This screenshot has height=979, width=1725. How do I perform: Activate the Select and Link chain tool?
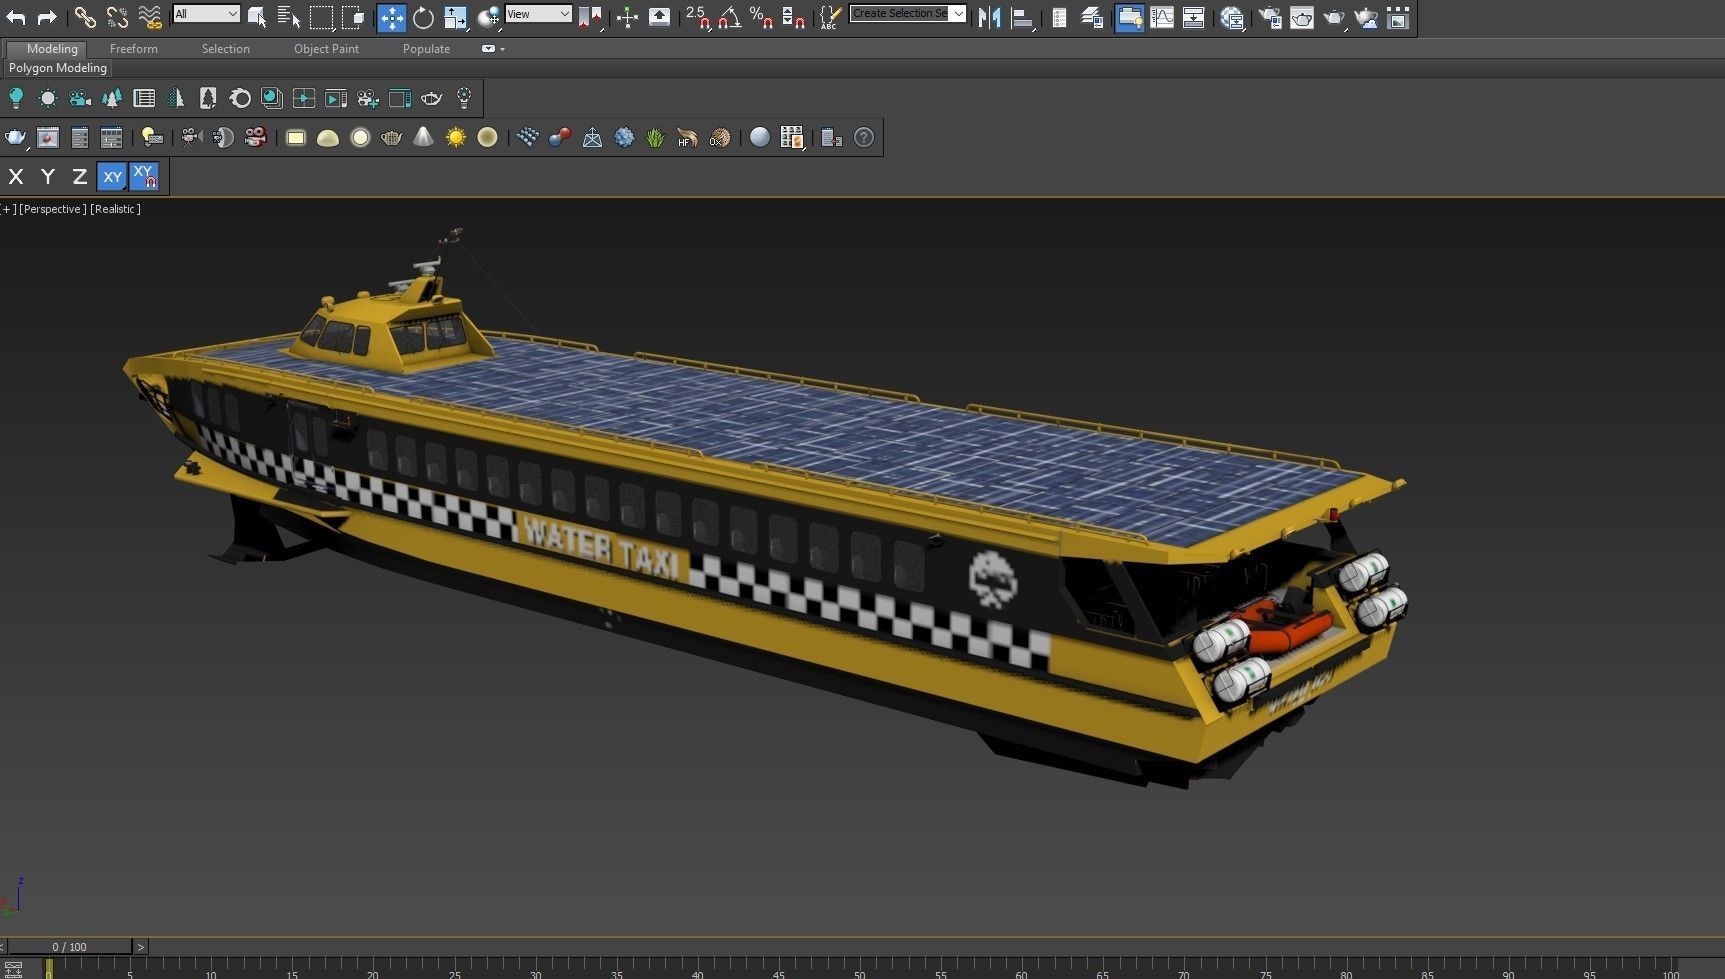tap(85, 17)
